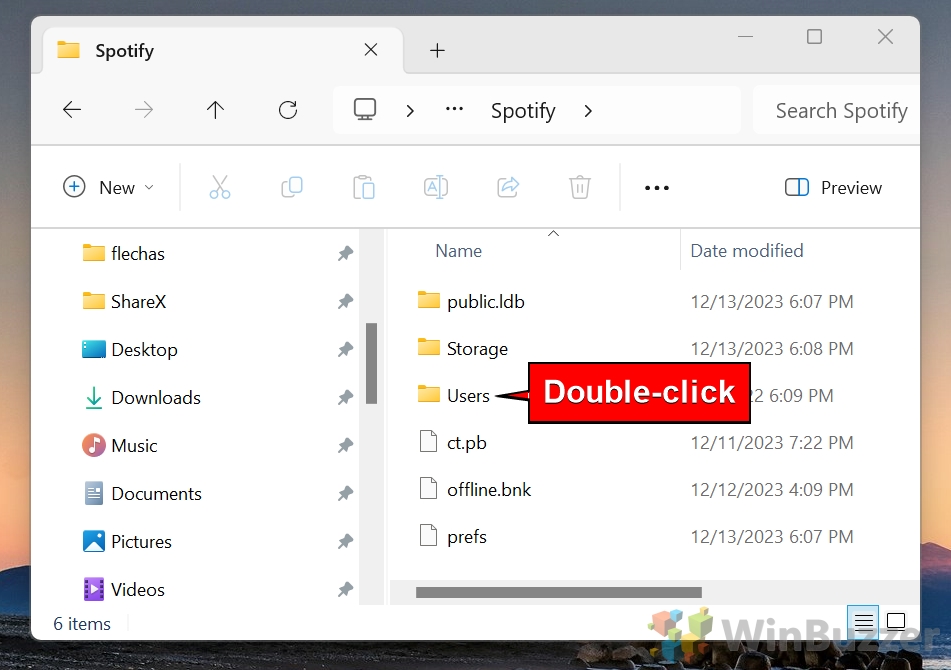Select the prefs file
Screen dimensions: 951x670
point(466,537)
